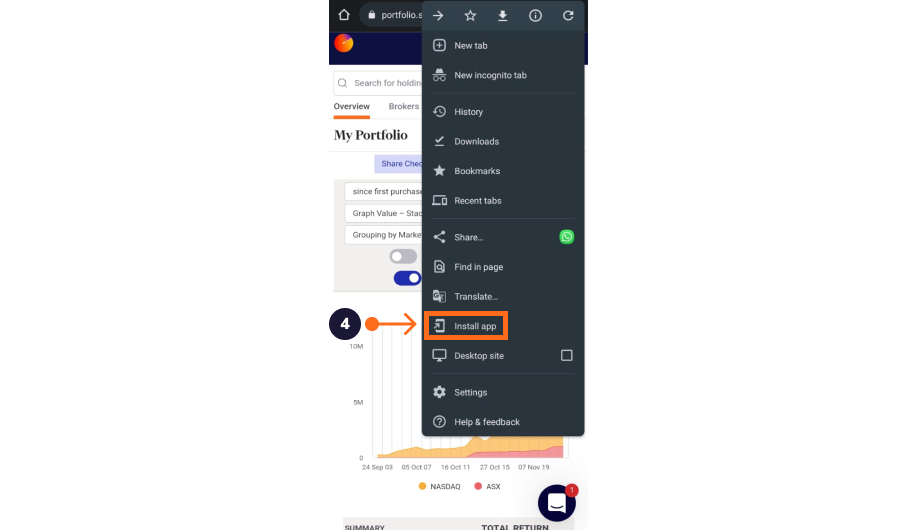Click the forward arrow icon

438,16
